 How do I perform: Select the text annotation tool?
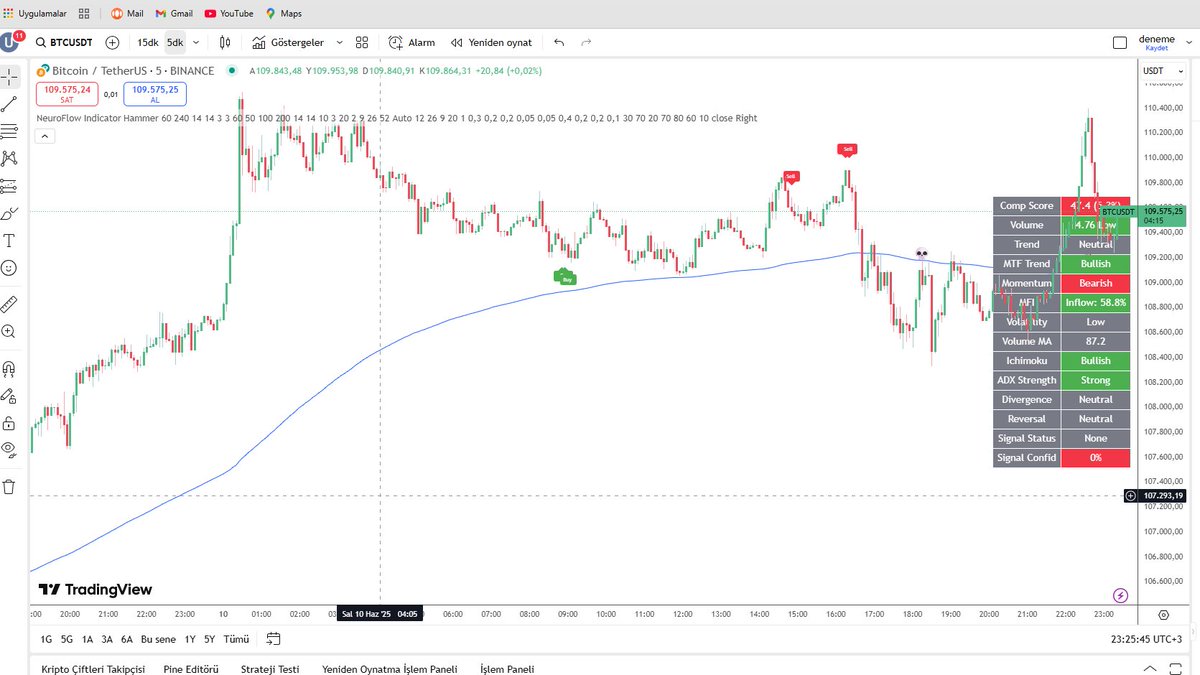(x=10, y=241)
